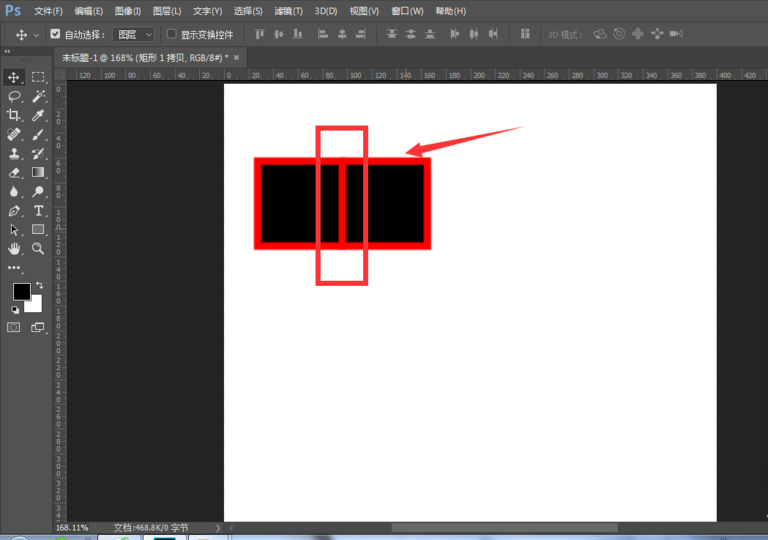The height and width of the screenshot is (540, 768).
Task: Enable the 显示变换控件 checkbox
Action: (171, 34)
